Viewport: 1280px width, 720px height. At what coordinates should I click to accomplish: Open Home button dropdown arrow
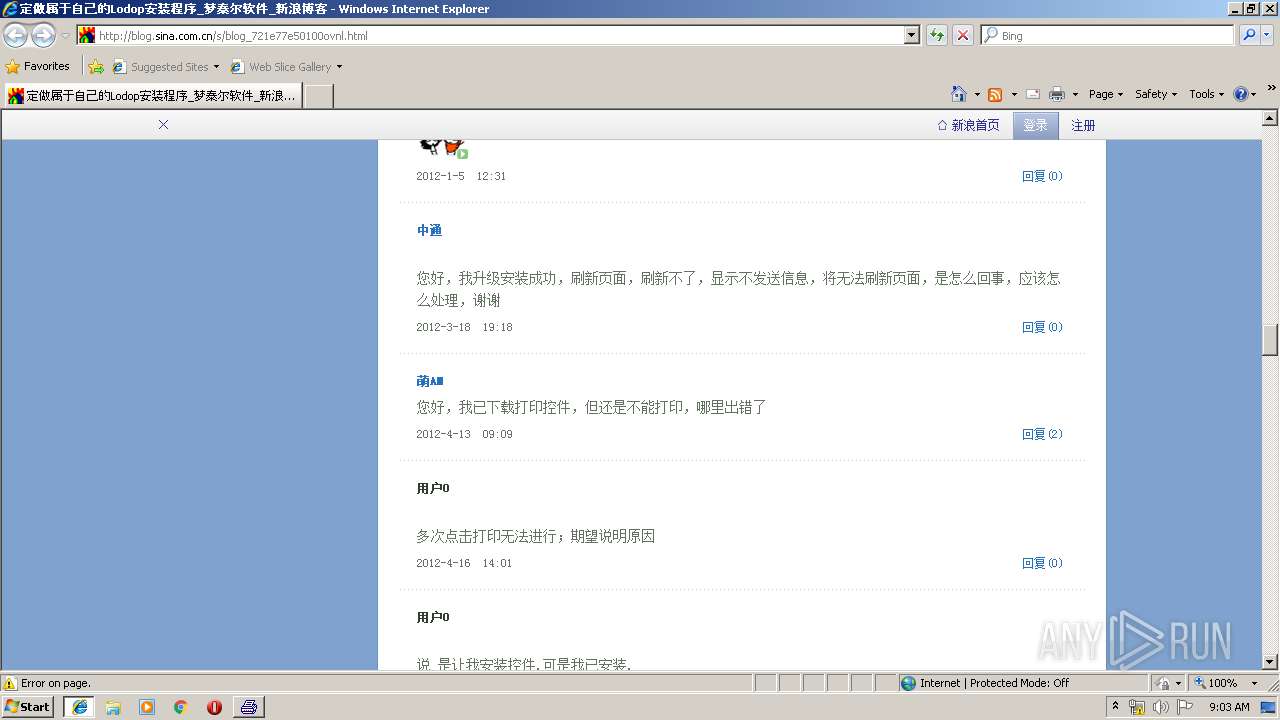pos(977,94)
